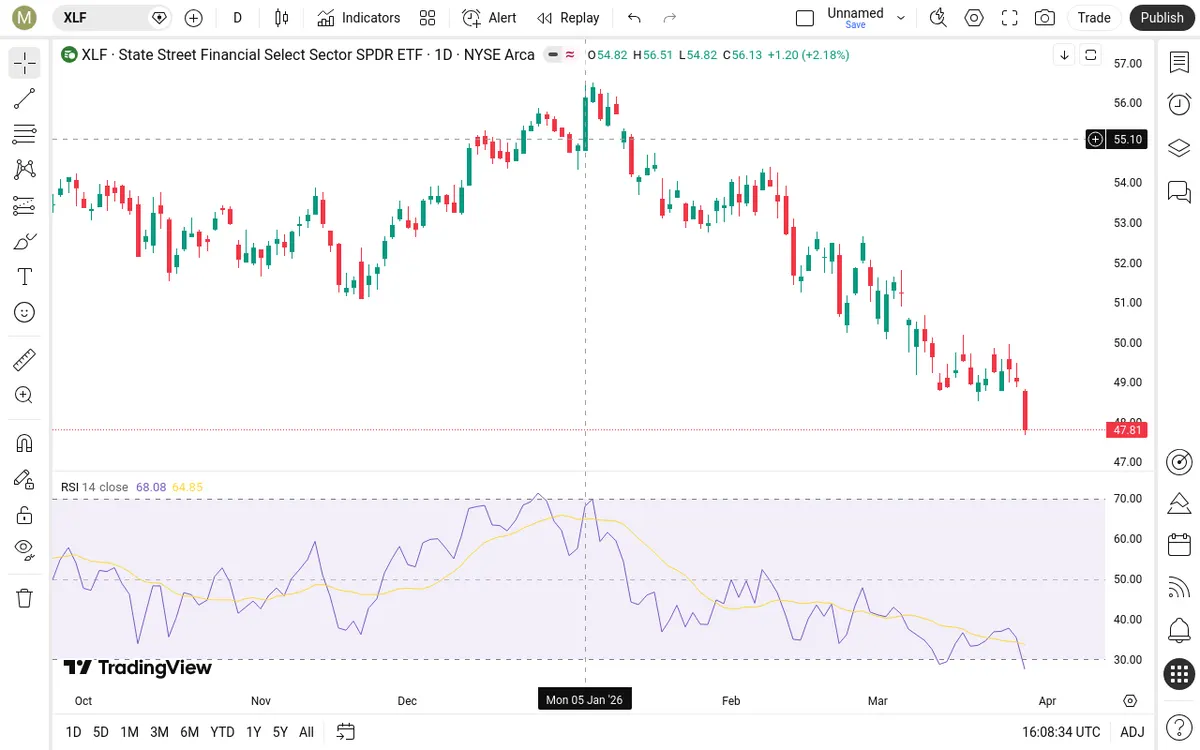Open chart settings hexagon icon
The image size is (1200, 750).
point(974,17)
